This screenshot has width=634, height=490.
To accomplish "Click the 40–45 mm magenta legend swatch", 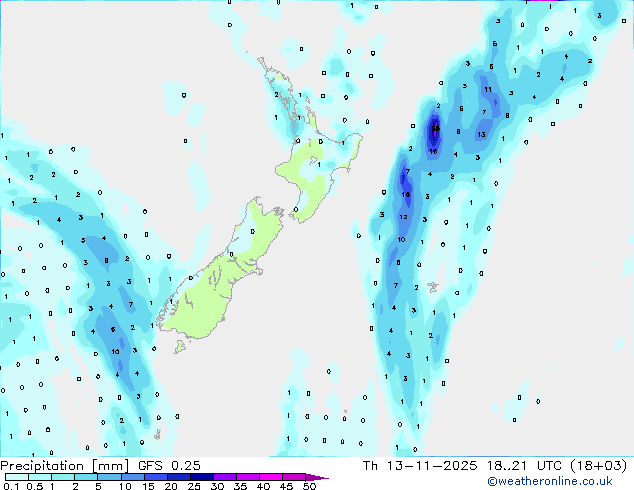I will (271, 477).
